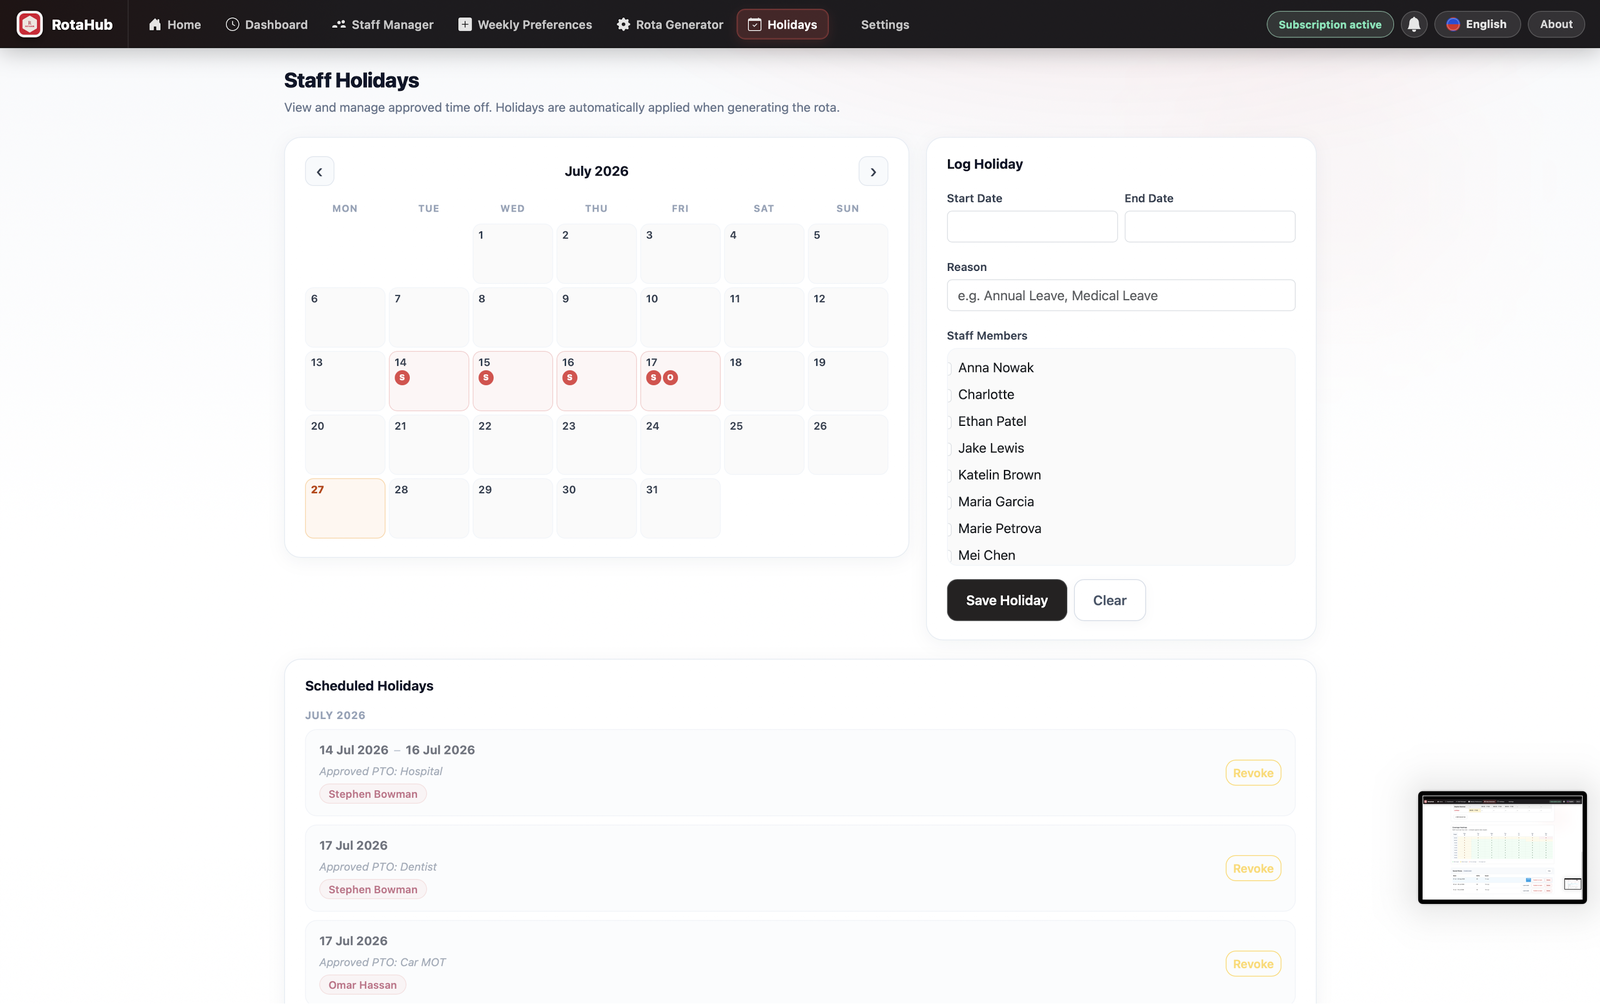Revoke the 17 Jul Dentist holiday

tap(1253, 869)
